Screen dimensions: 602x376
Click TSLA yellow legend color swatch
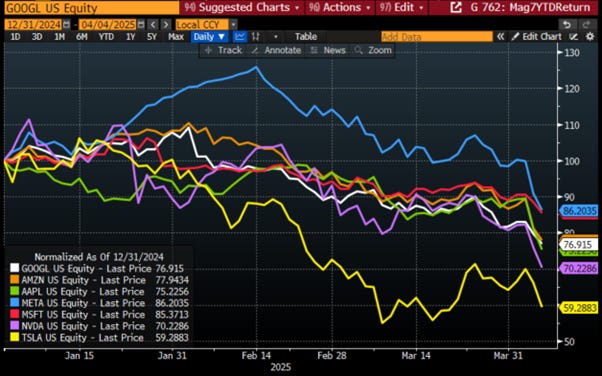point(14,337)
